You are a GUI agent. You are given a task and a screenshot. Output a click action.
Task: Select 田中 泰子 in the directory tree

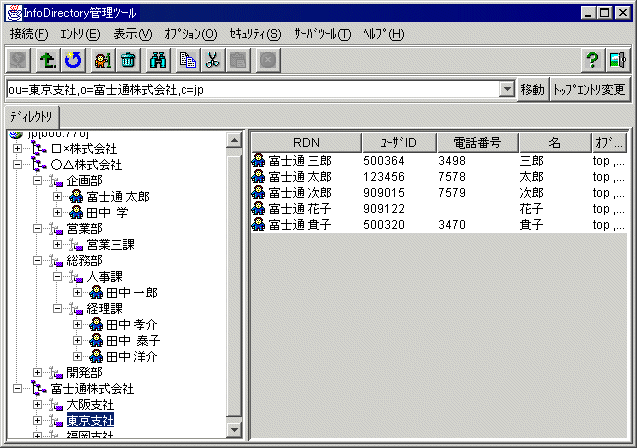pos(133,340)
